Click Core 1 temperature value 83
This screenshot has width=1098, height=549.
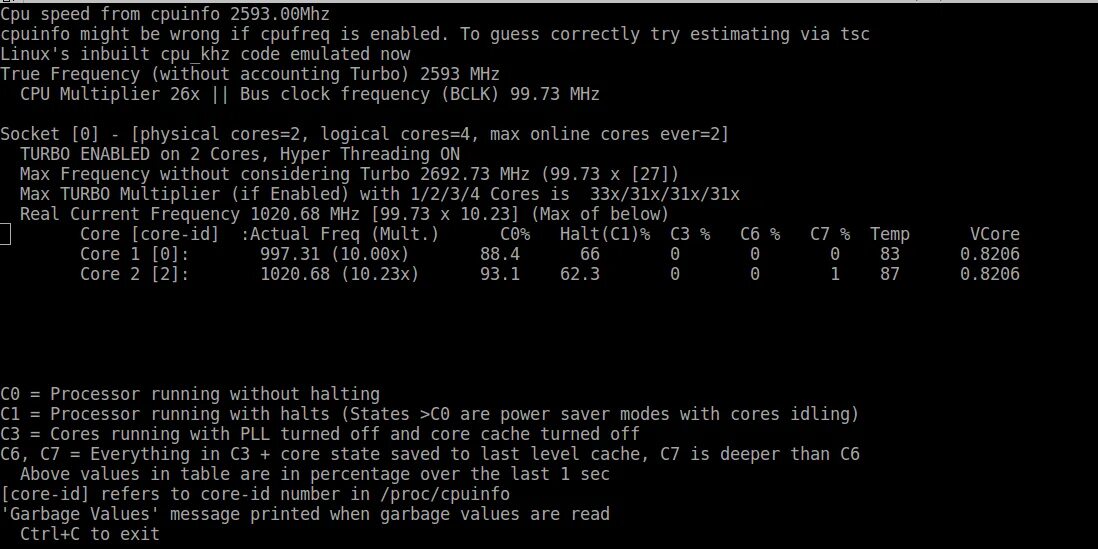[x=889, y=254]
